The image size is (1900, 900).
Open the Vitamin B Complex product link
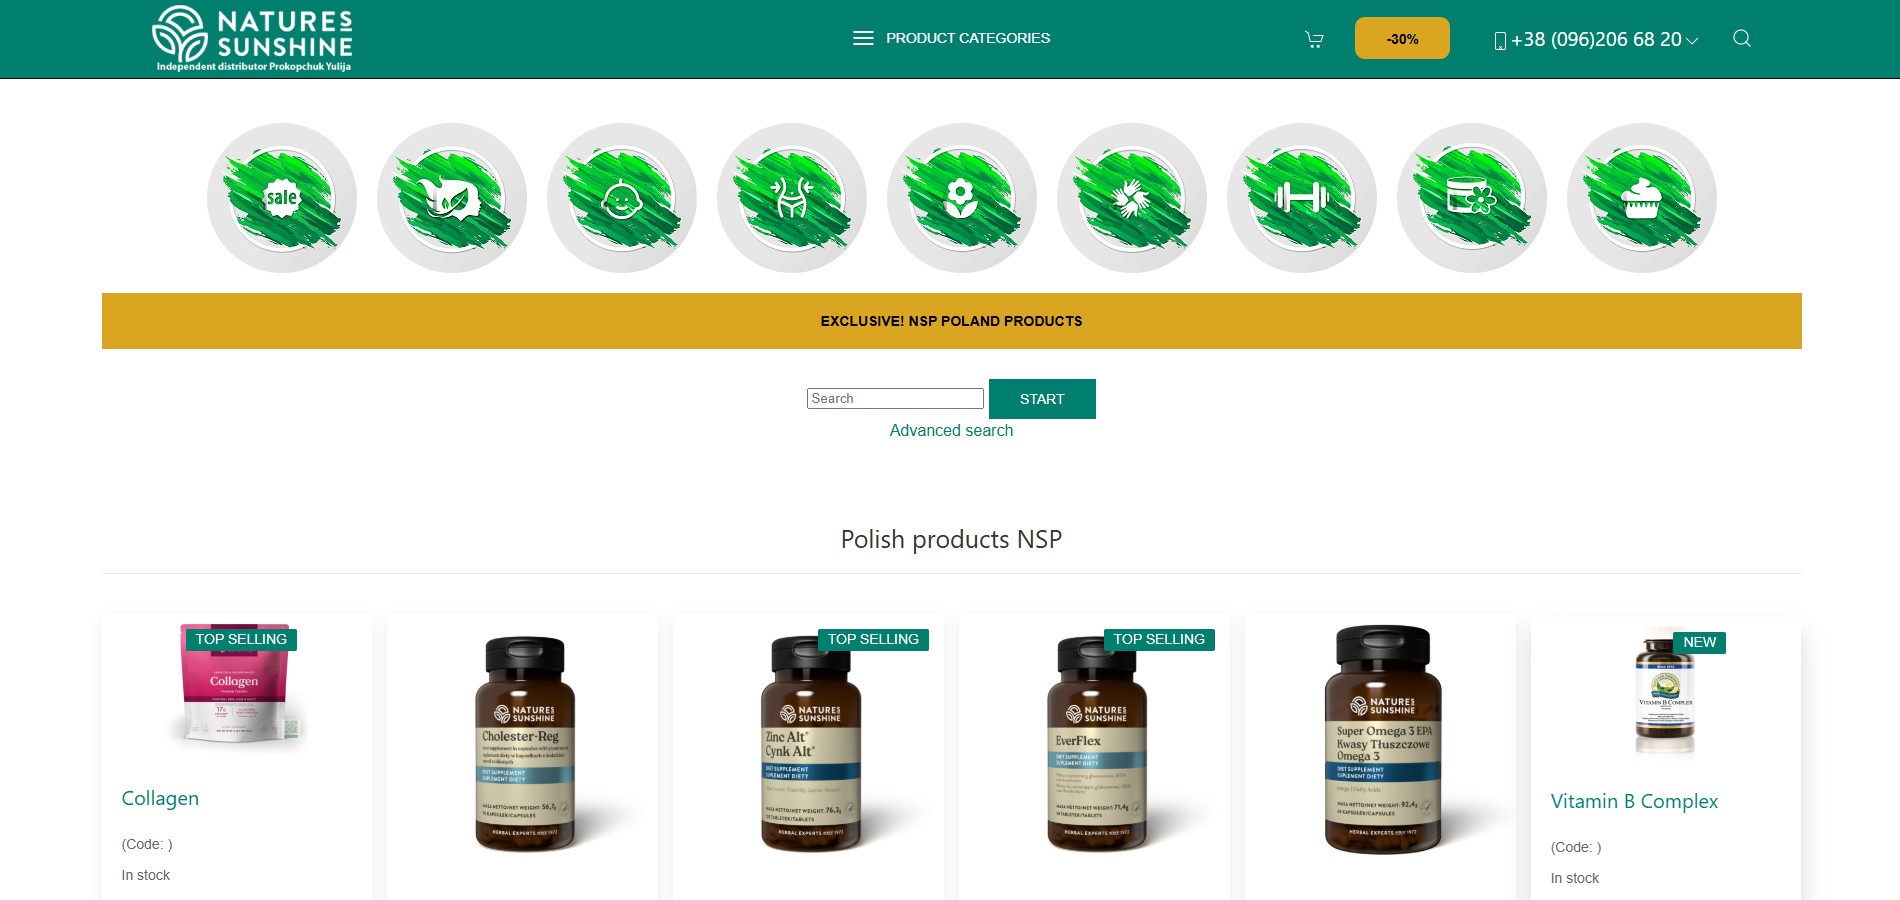(1634, 801)
